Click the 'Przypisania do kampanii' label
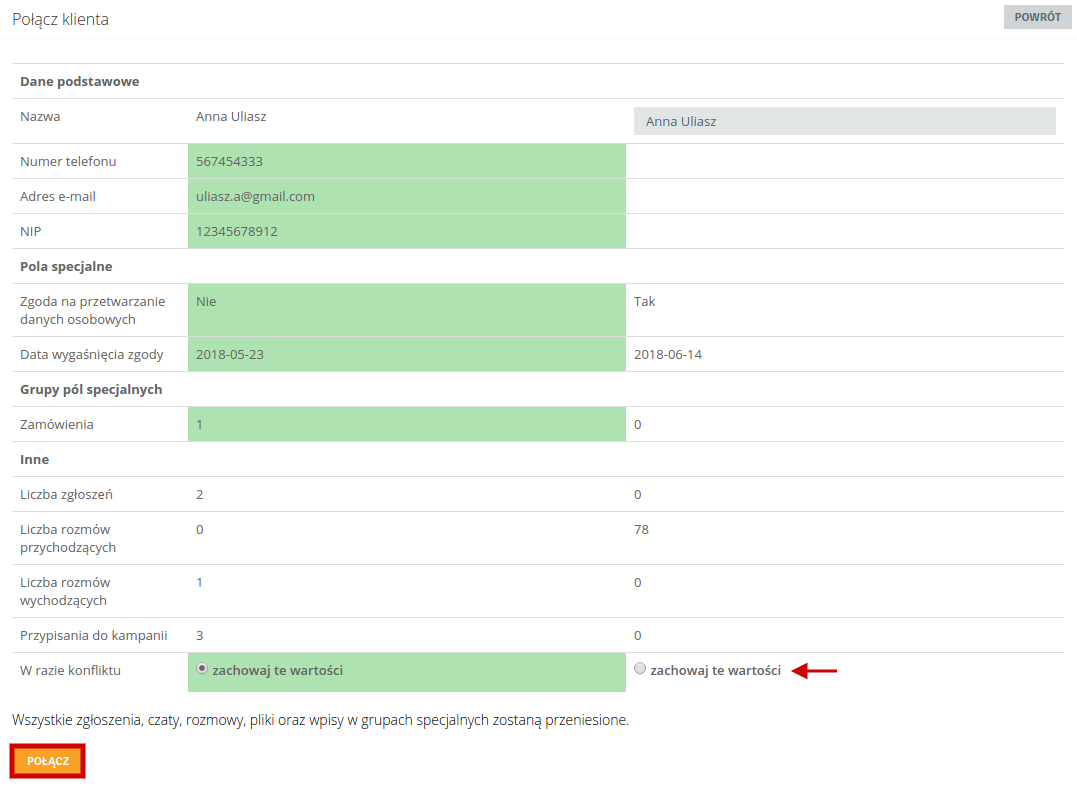 click(x=93, y=635)
